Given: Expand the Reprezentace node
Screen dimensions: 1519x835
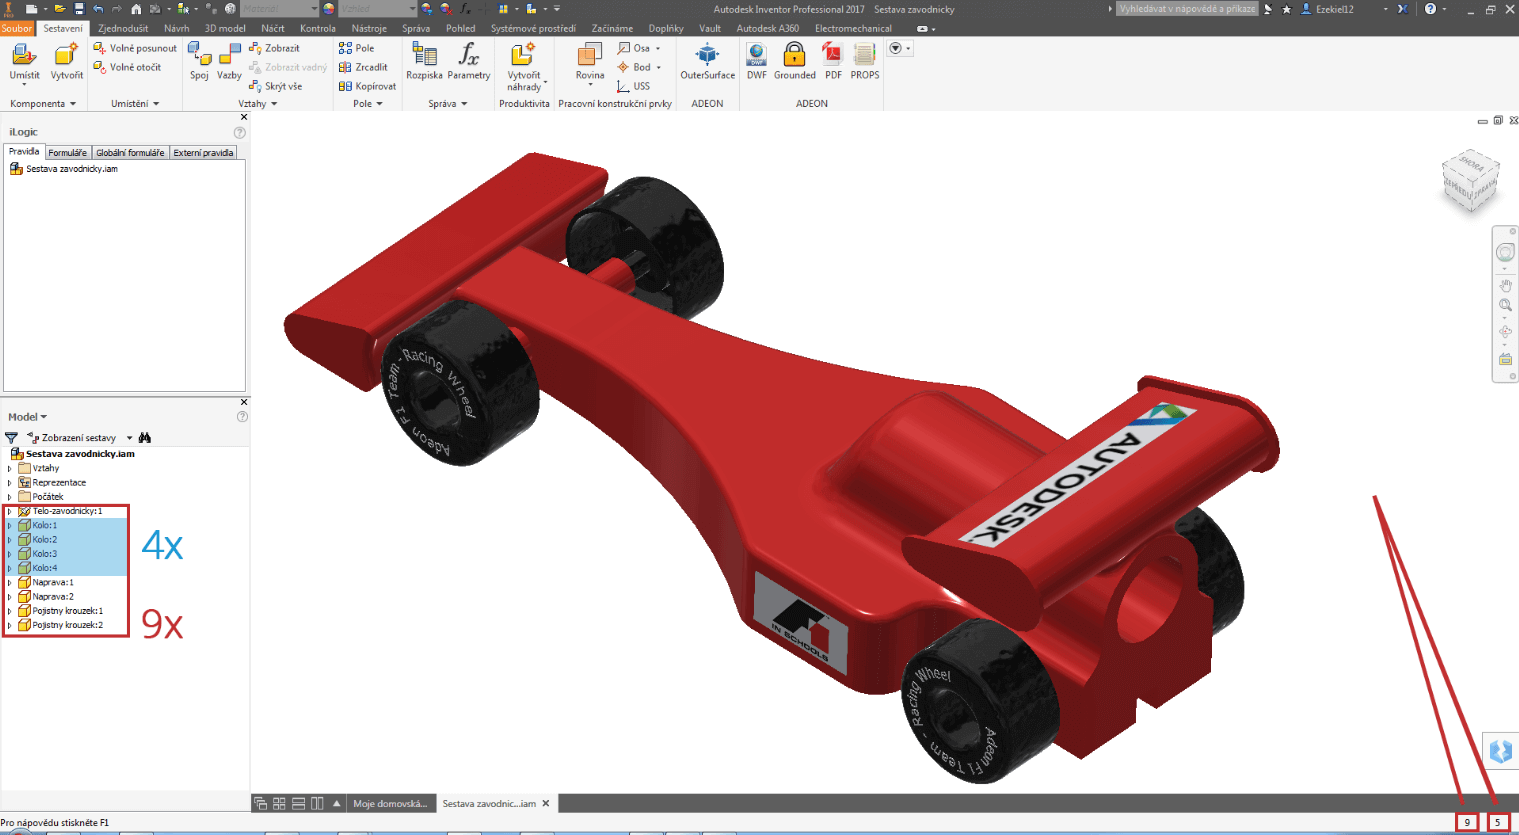Looking at the screenshot, I should coord(9,482).
